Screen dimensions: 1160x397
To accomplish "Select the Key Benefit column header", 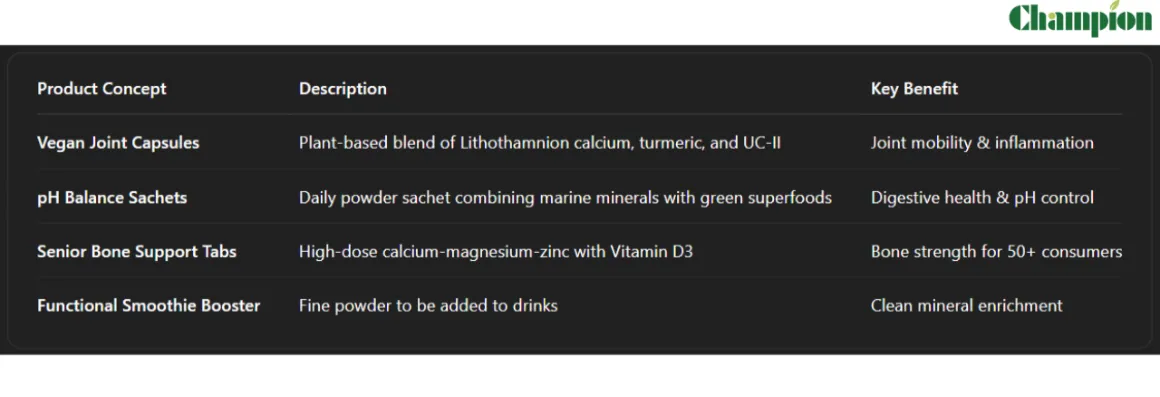I will [x=914, y=89].
